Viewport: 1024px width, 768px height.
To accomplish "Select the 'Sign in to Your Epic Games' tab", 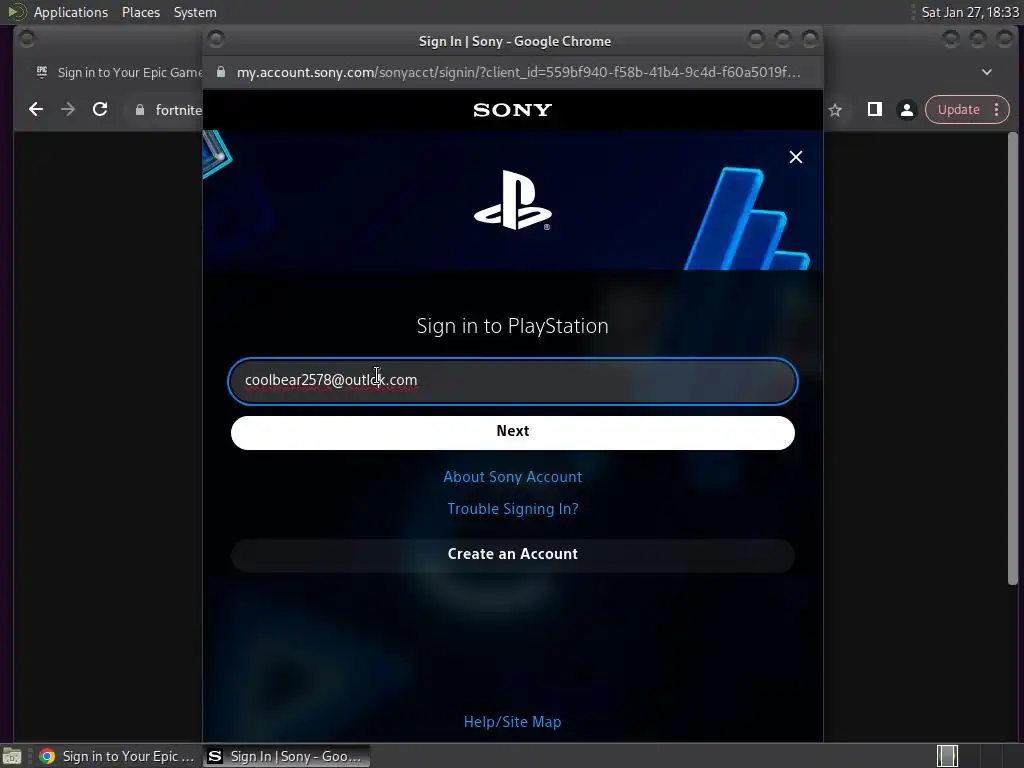I will coord(118,72).
